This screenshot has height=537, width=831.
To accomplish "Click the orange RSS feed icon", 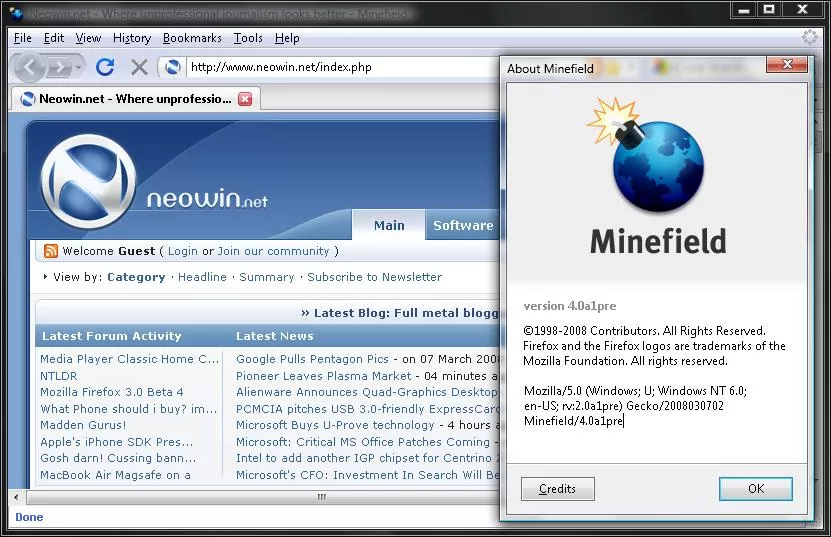I will [51, 251].
